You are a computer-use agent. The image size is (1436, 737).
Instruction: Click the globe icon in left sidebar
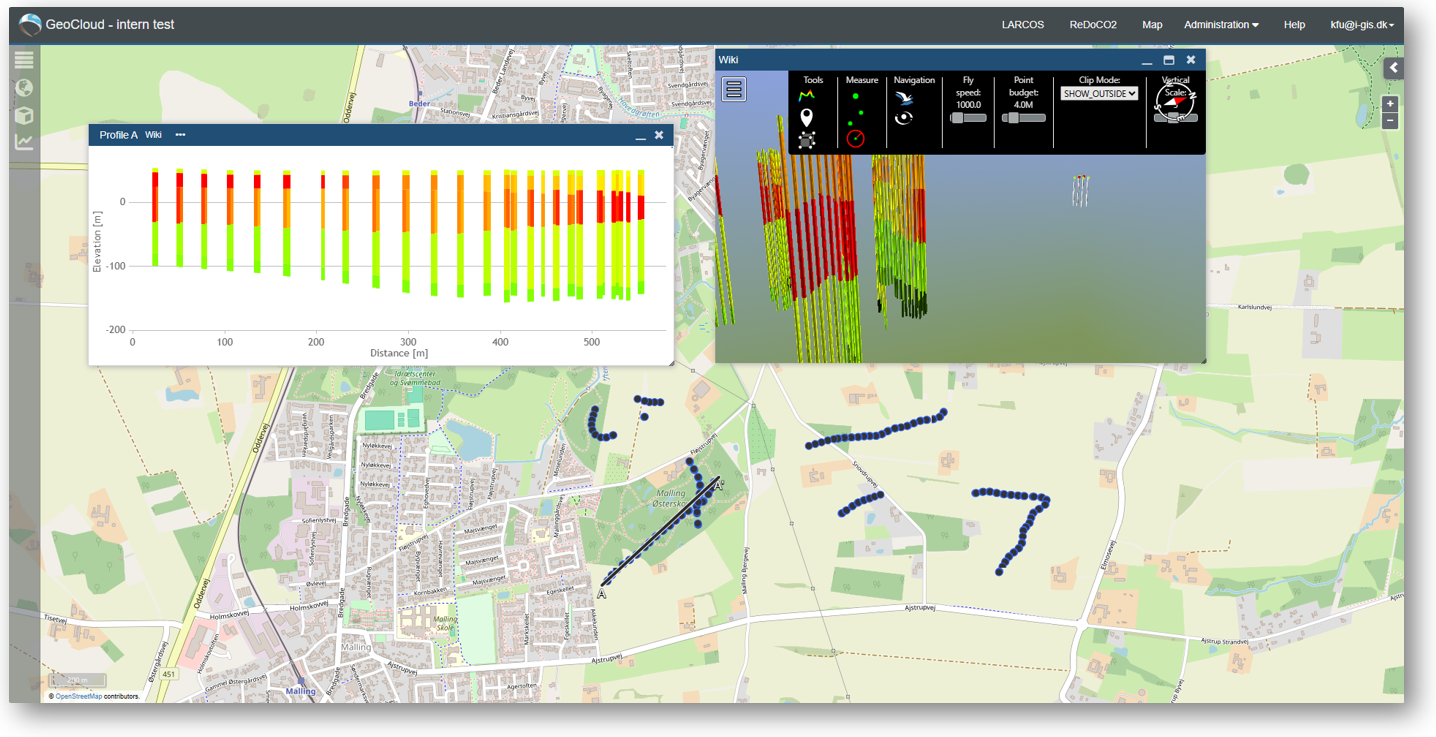24,88
